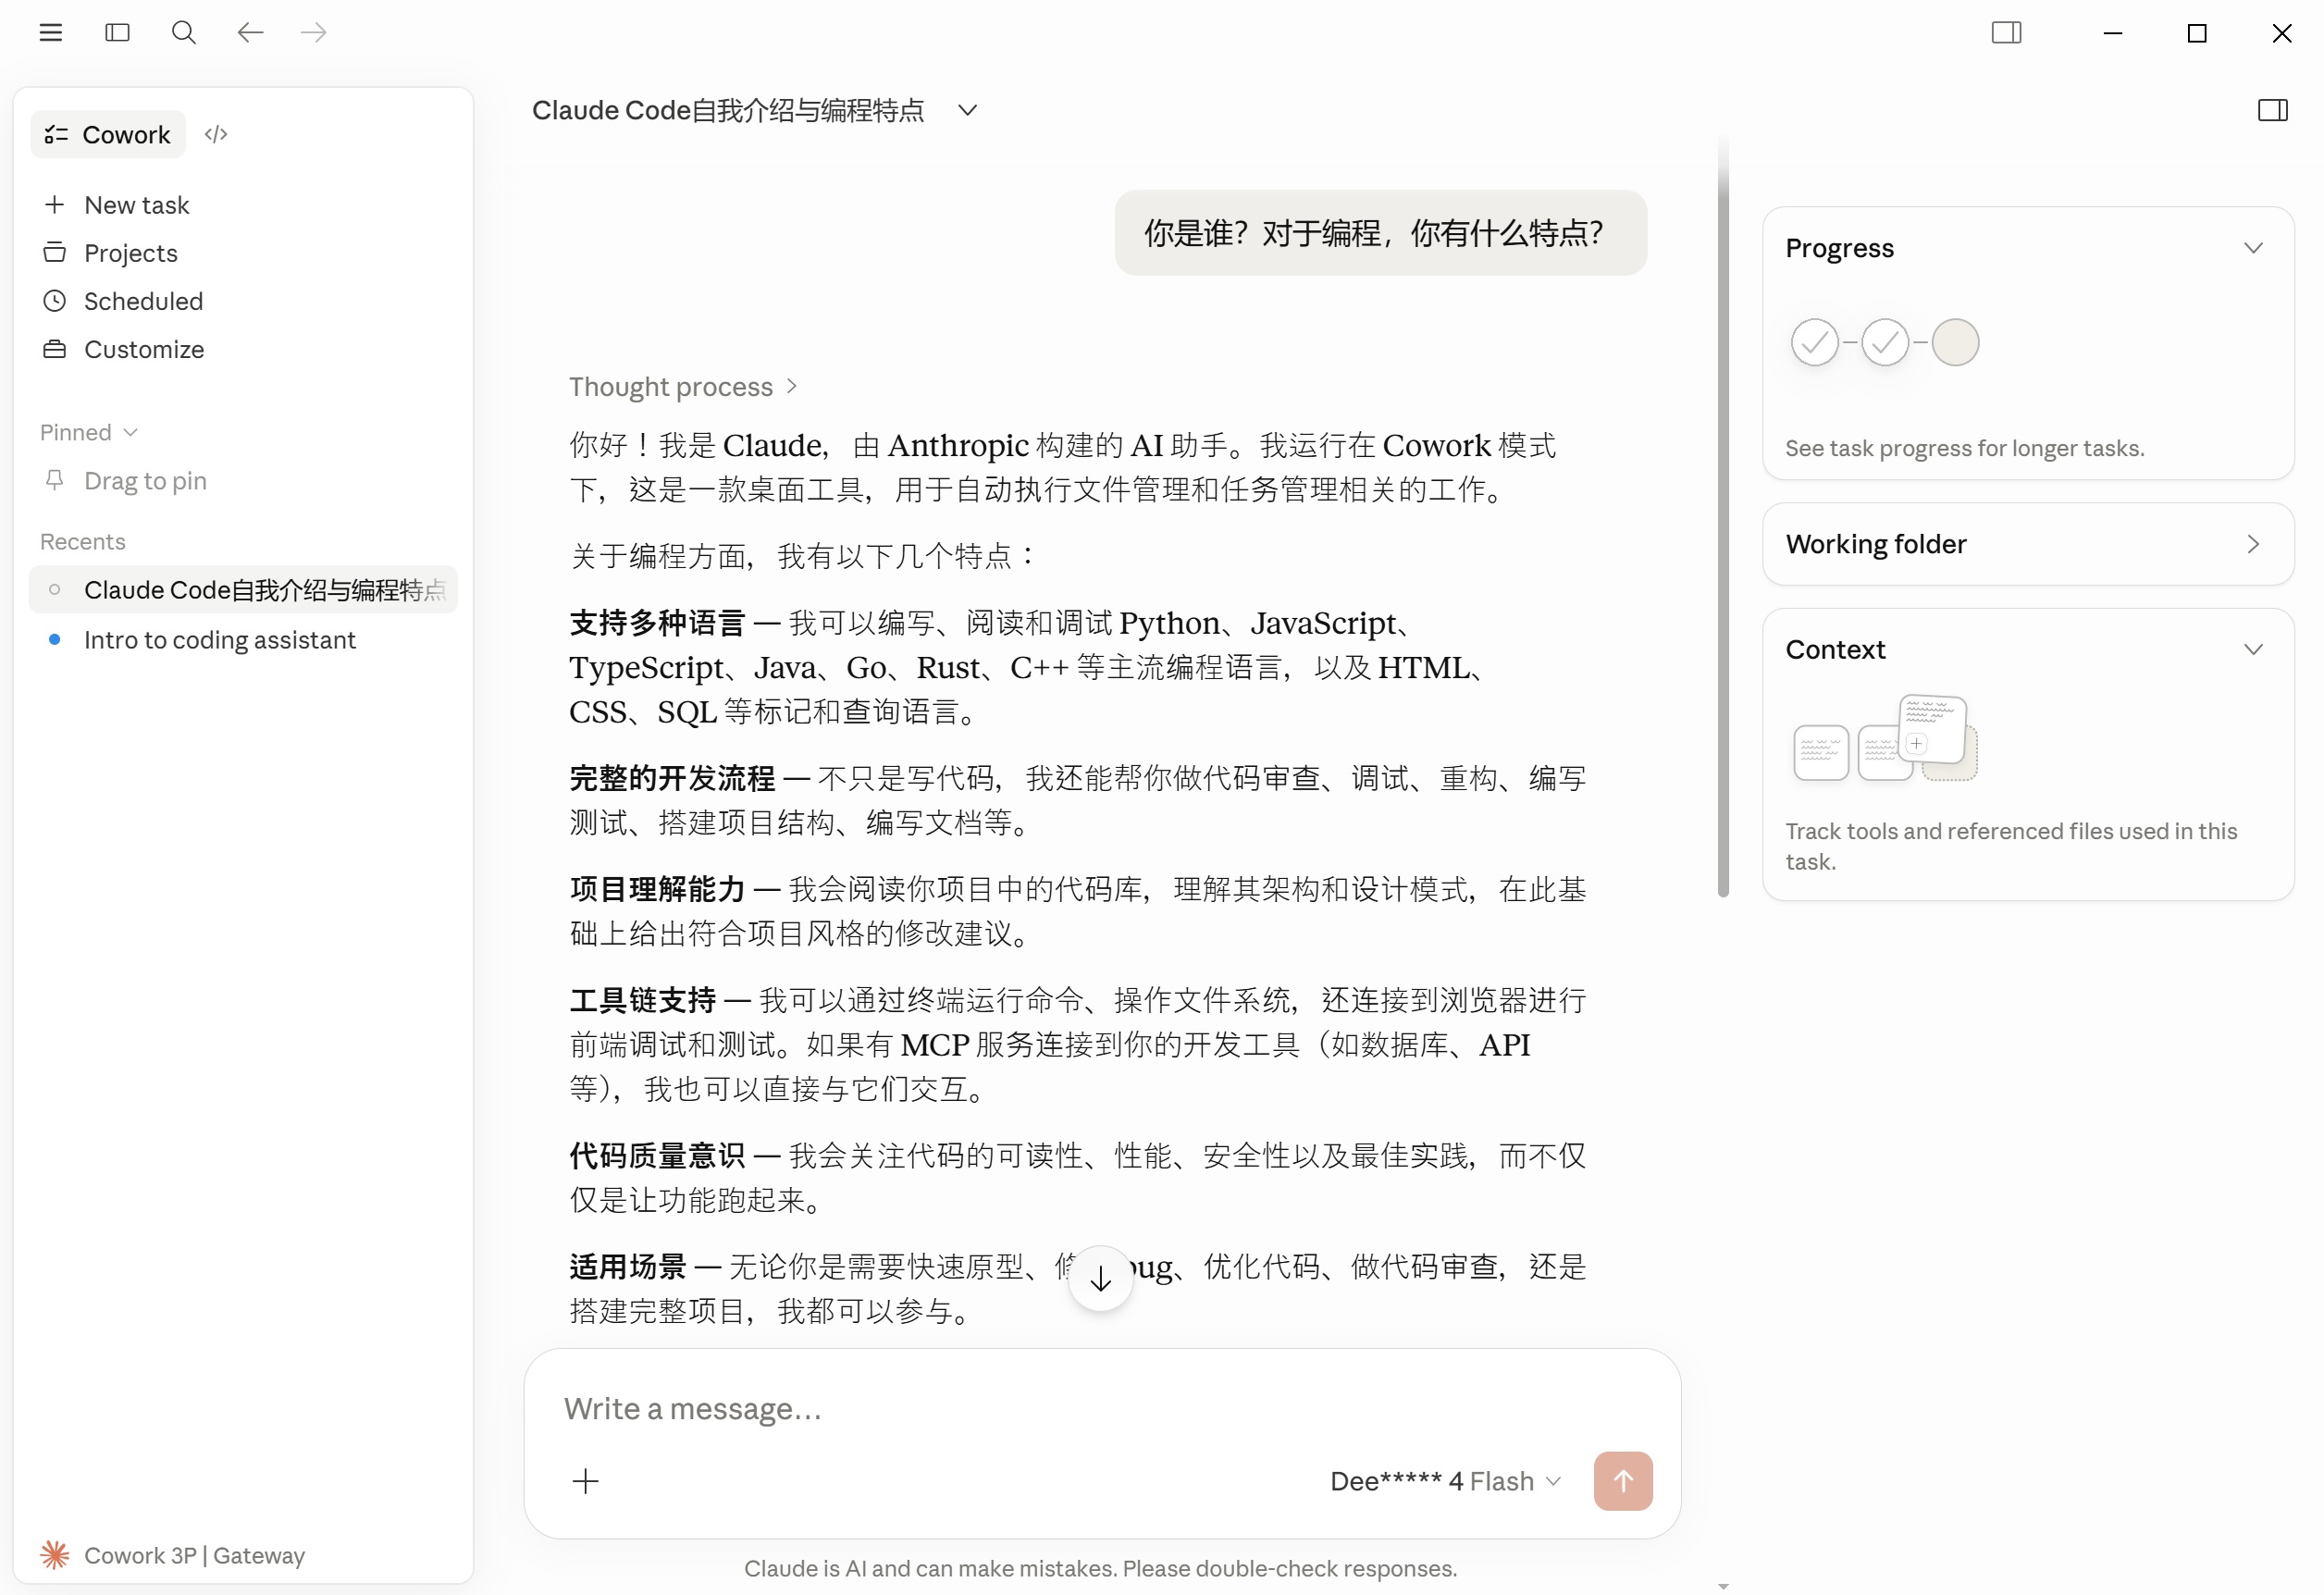Focus the Write a message input

(x=1100, y=1409)
